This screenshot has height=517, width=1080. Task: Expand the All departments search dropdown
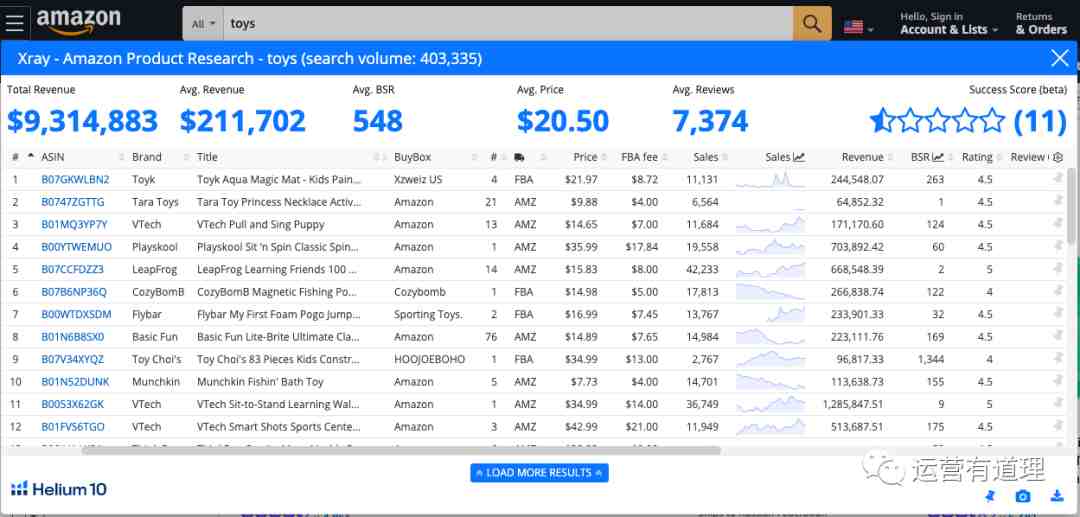(203, 24)
